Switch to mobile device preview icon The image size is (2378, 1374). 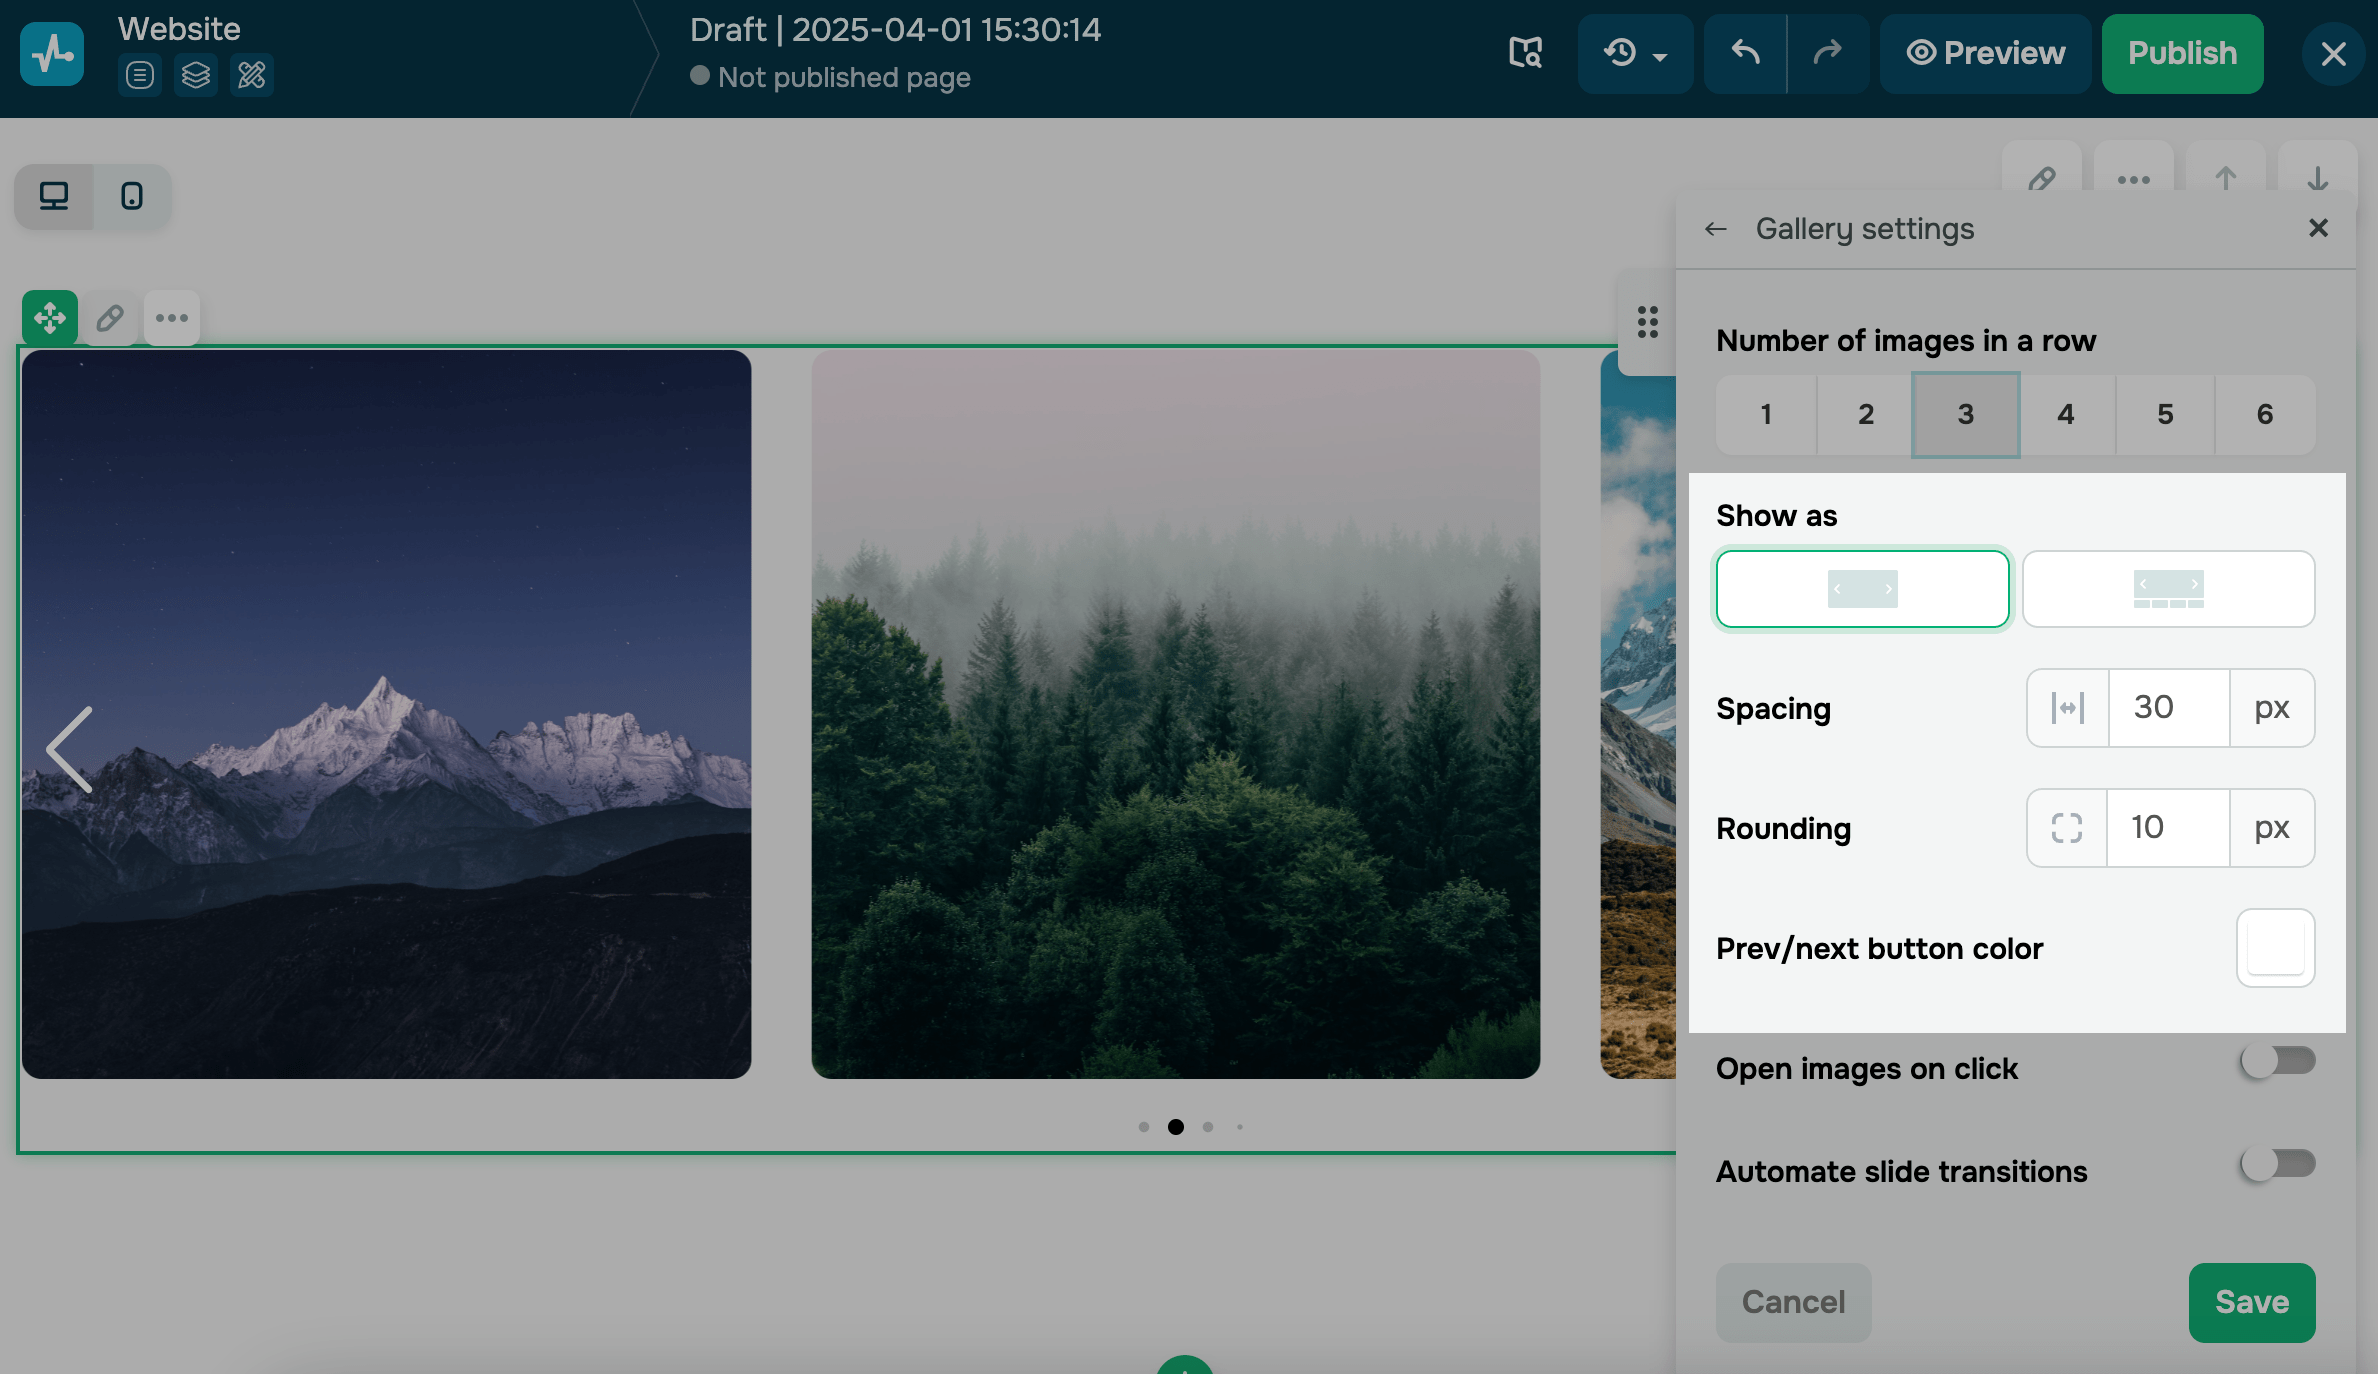pyautogui.click(x=131, y=196)
